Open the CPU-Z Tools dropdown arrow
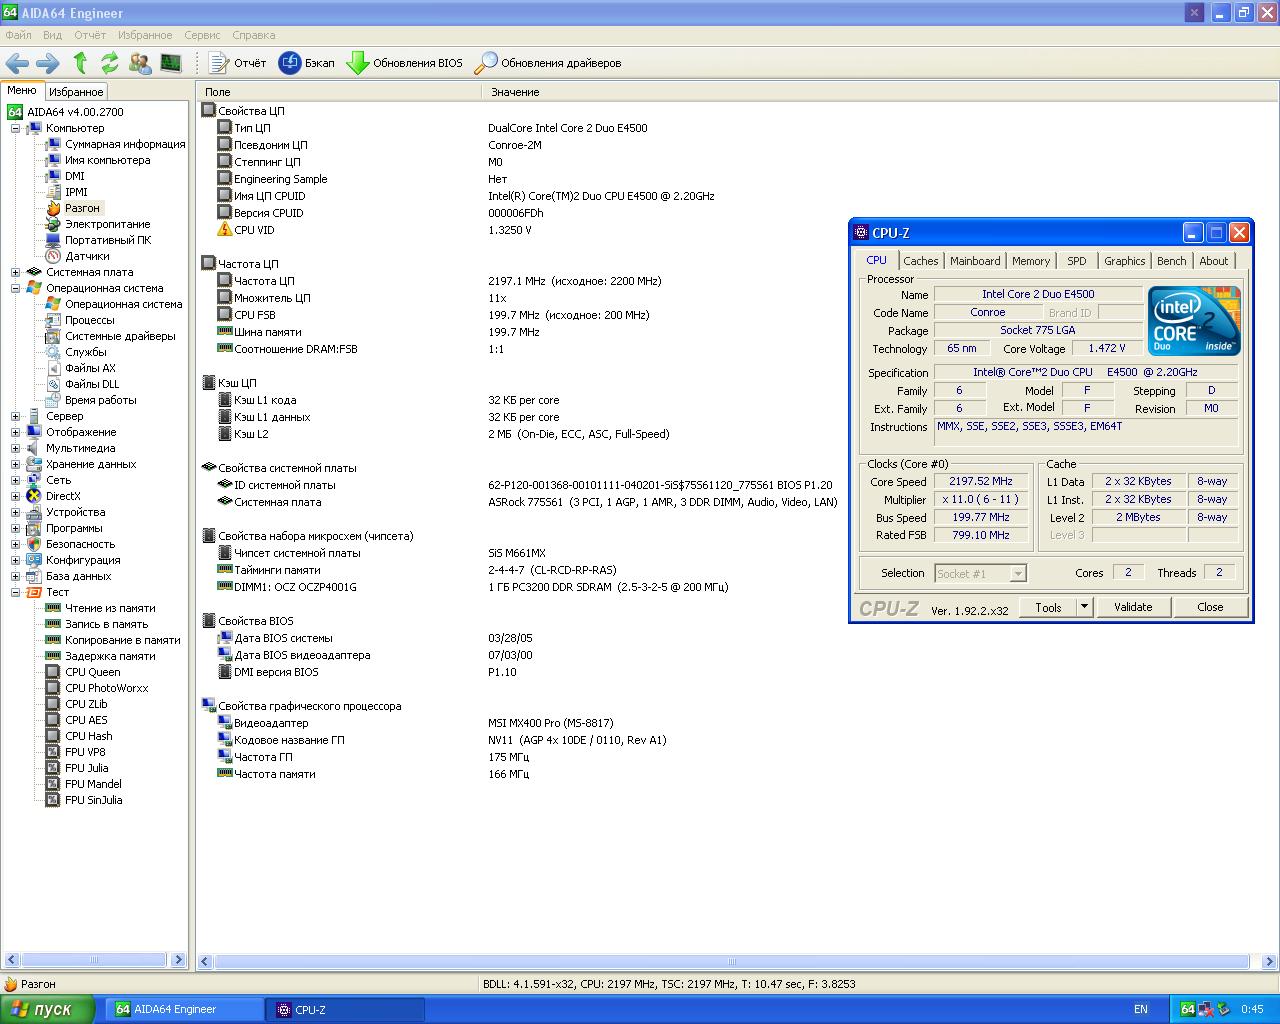The height and width of the screenshot is (1024, 1280). 1084,607
